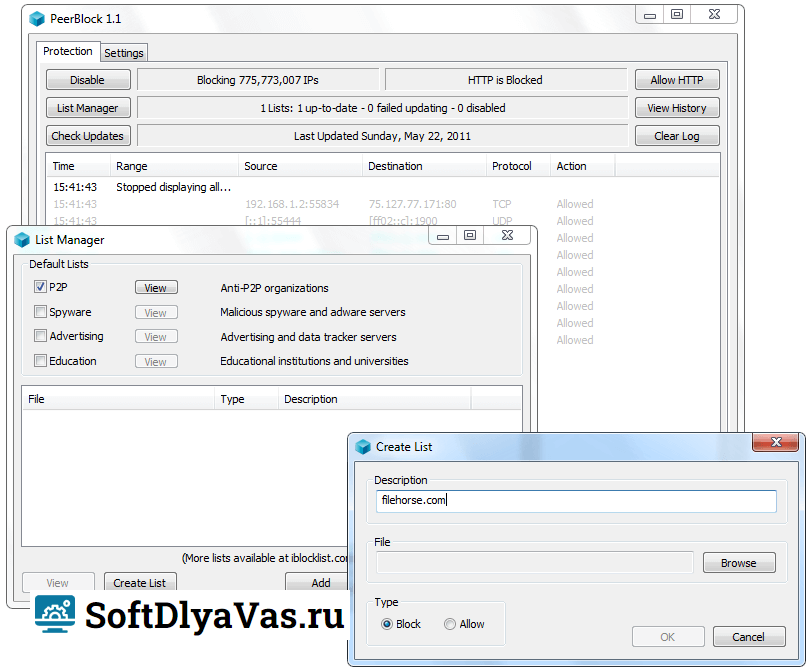Sort the log by the Source column
The height and width of the screenshot is (670, 809).
pyautogui.click(x=300, y=166)
